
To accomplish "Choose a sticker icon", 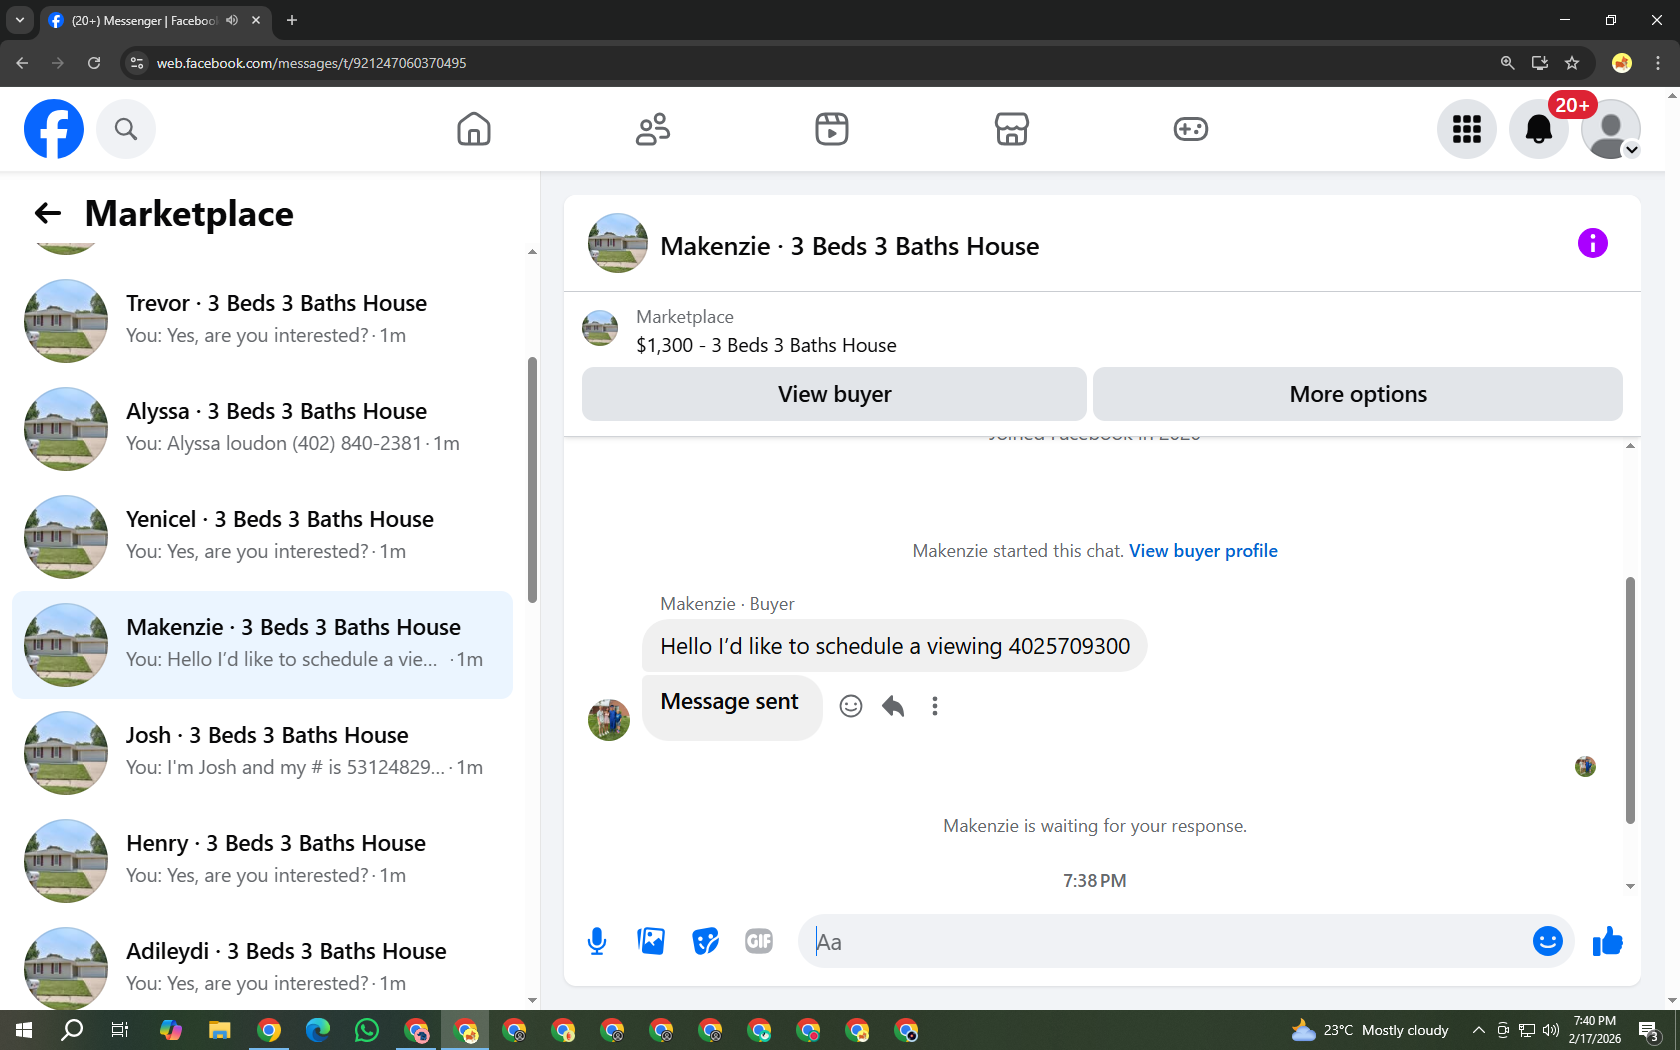I will pyautogui.click(x=705, y=941).
